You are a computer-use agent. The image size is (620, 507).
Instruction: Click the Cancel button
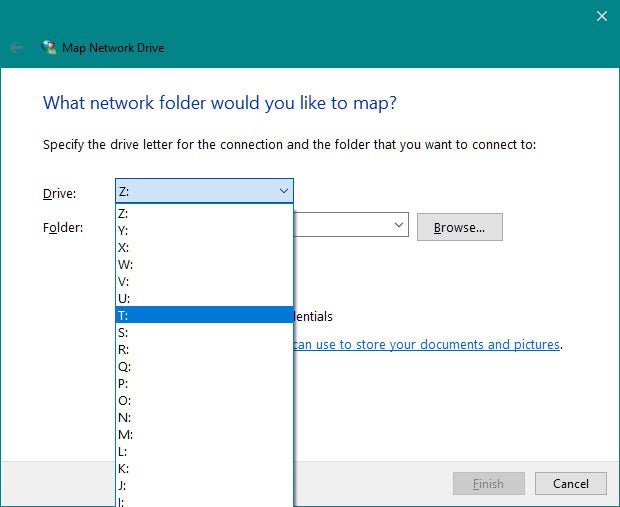click(x=571, y=483)
